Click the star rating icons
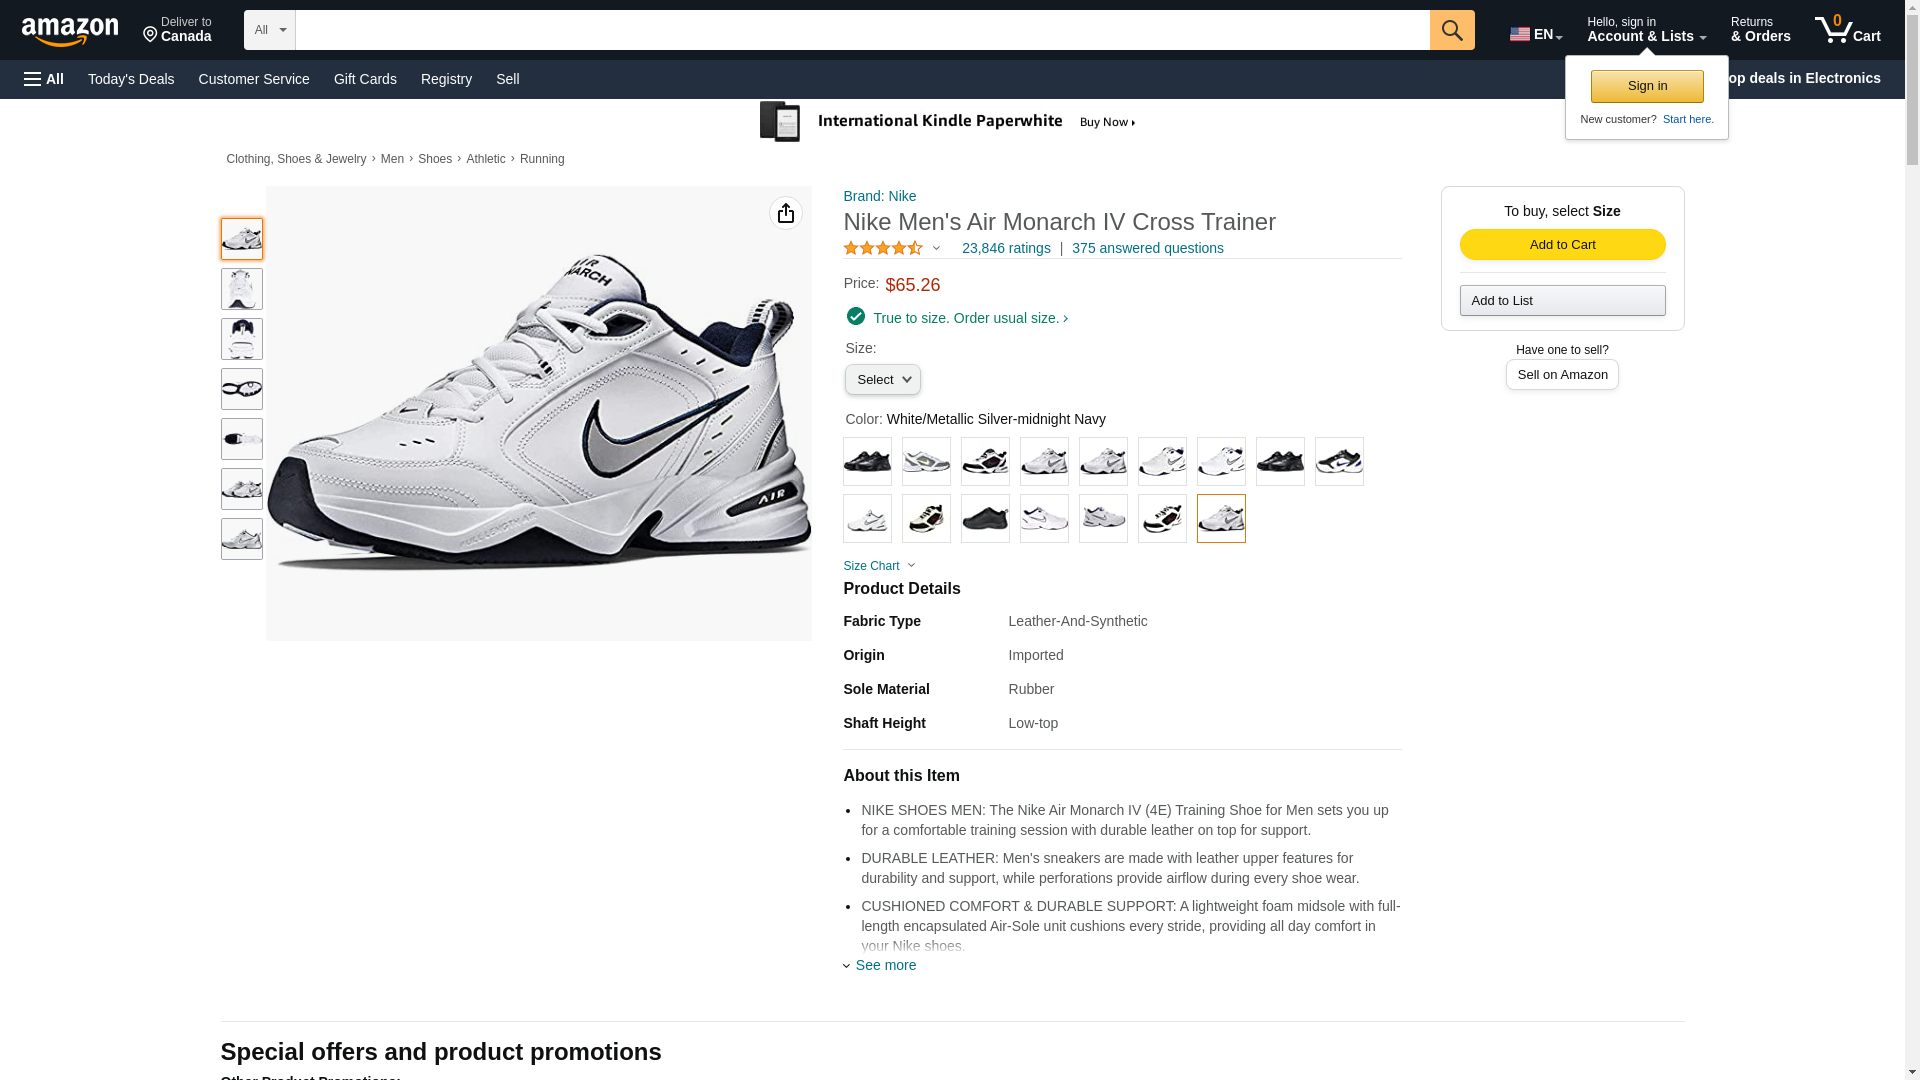Screen dimensions: 1920x1080 point(883,248)
